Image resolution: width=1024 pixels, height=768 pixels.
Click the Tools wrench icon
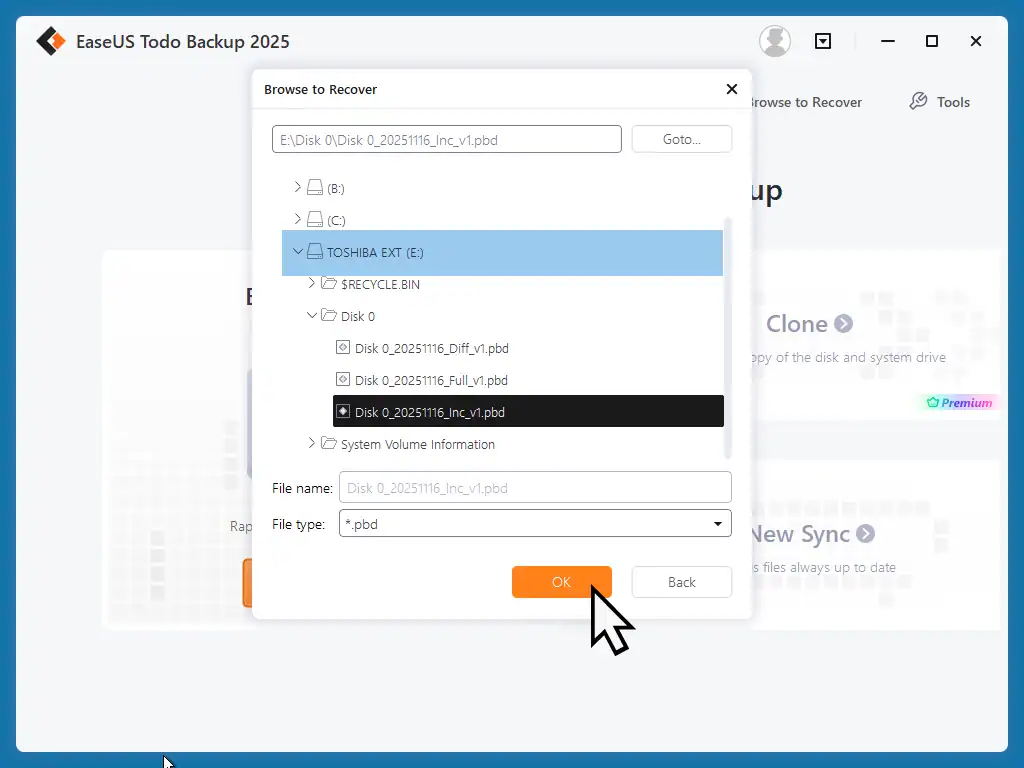click(x=918, y=101)
